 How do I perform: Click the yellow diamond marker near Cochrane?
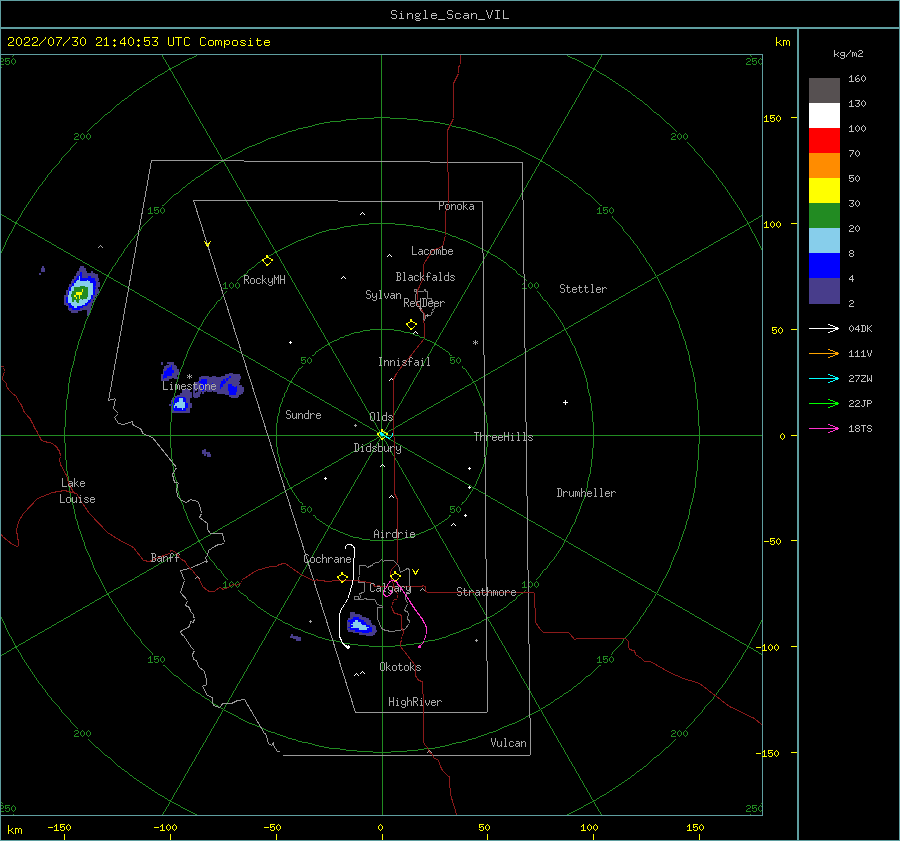343,577
